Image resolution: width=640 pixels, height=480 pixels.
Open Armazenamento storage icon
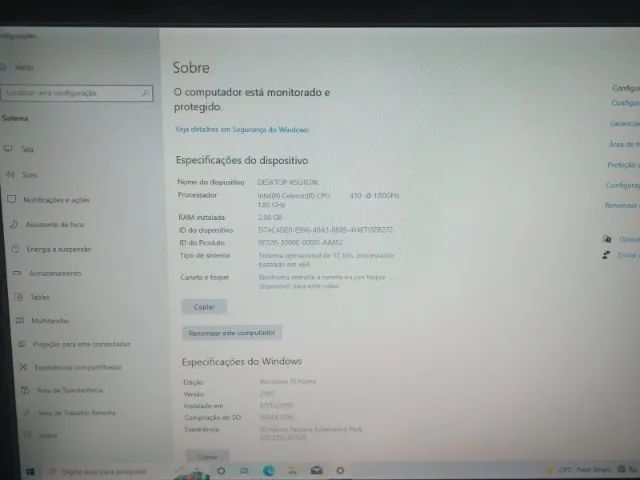(x=17, y=273)
